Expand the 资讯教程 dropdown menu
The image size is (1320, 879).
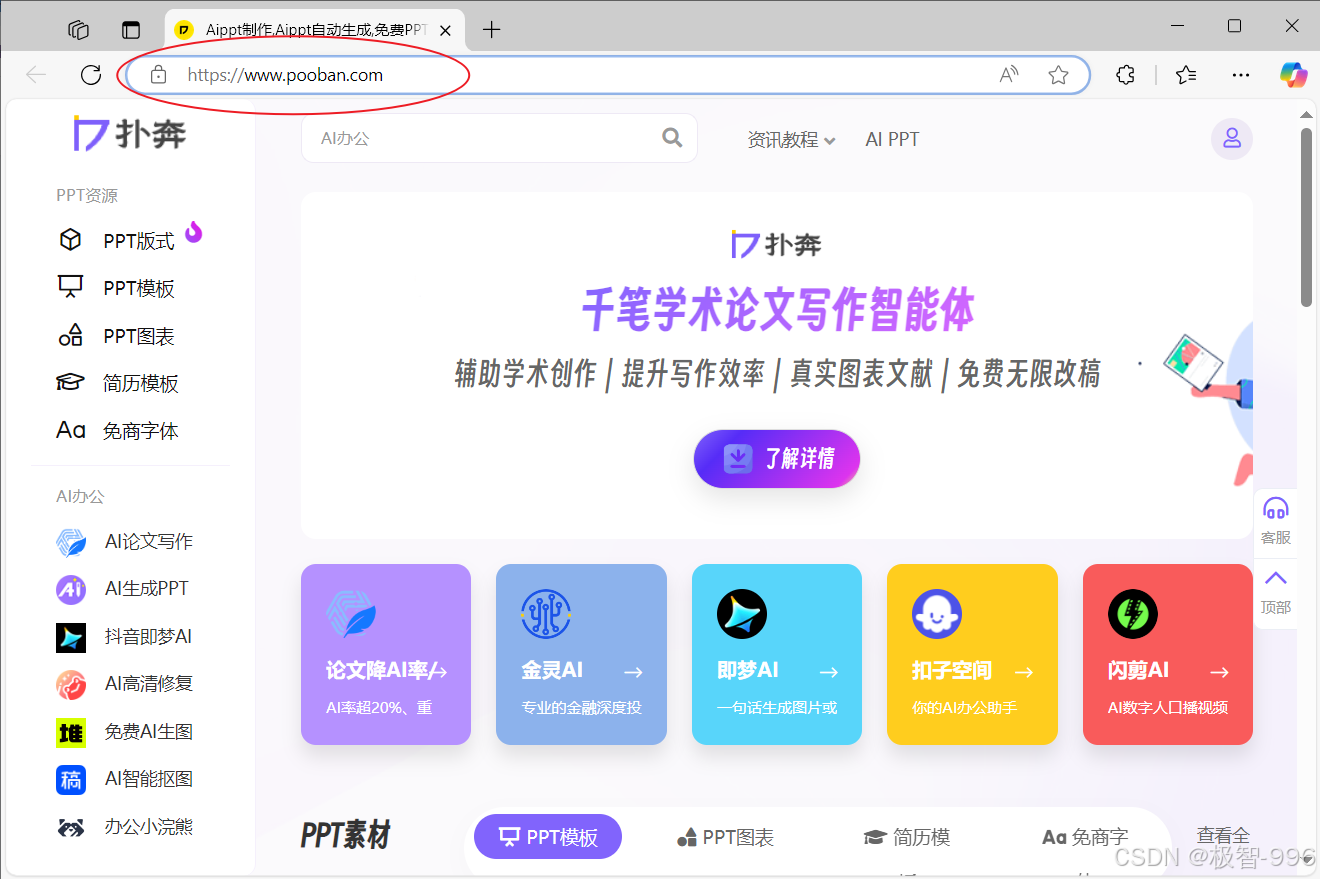coord(791,140)
